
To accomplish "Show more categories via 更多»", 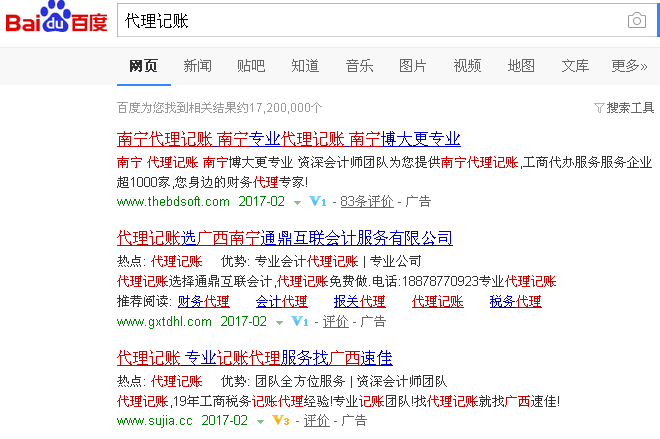I will (x=629, y=66).
